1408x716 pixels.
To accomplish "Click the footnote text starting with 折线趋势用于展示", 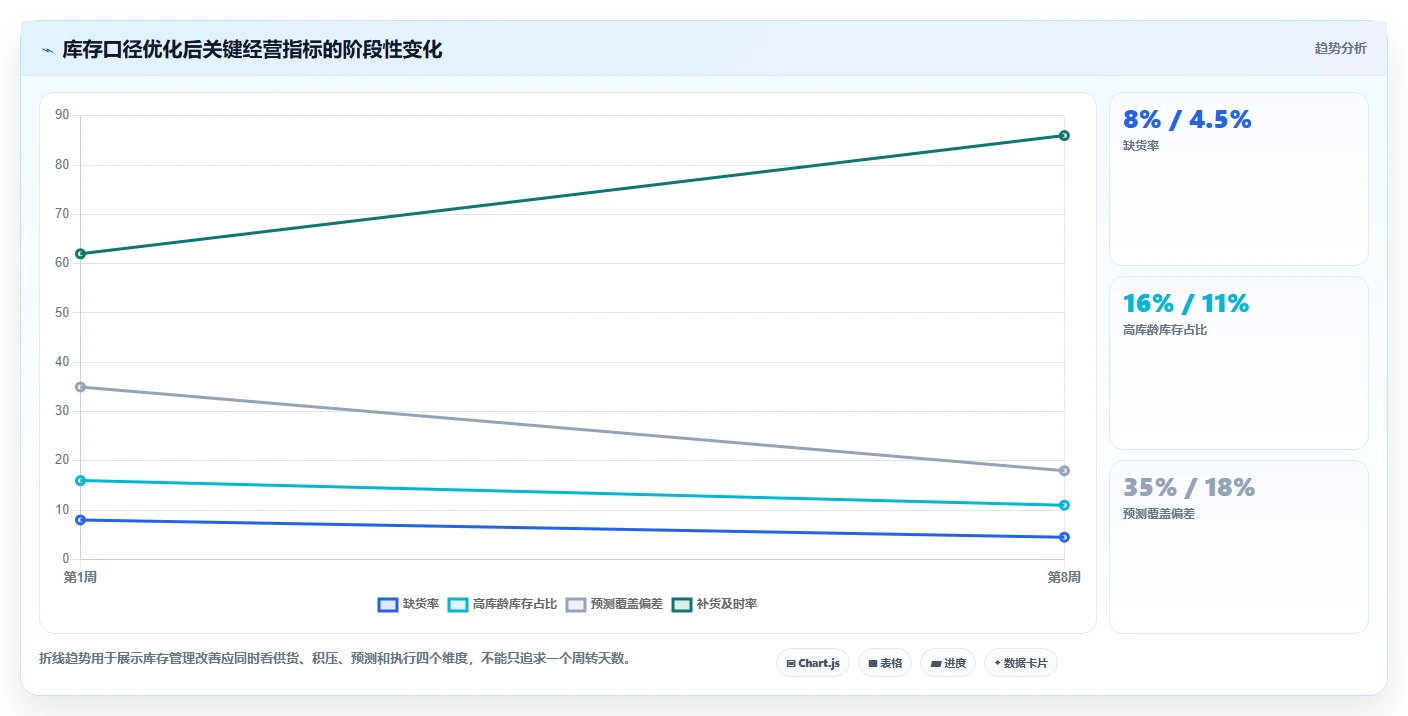I will tap(335, 659).
